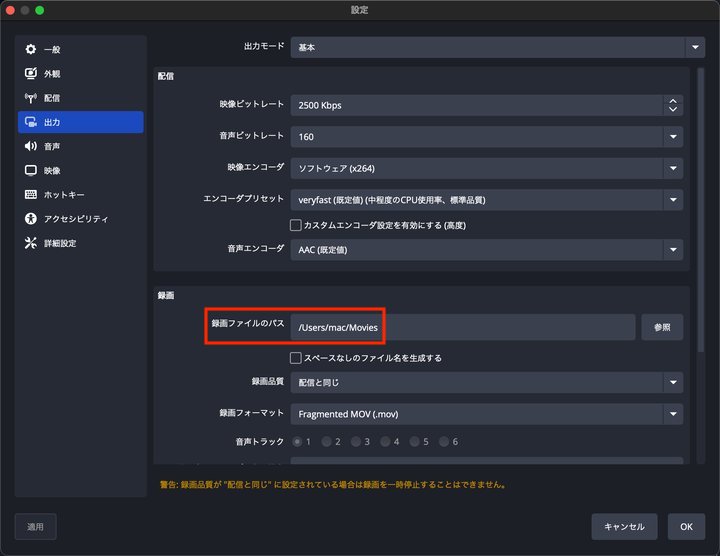Select audio track 2 radio button
The height and width of the screenshot is (556, 720).
point(326,441)
